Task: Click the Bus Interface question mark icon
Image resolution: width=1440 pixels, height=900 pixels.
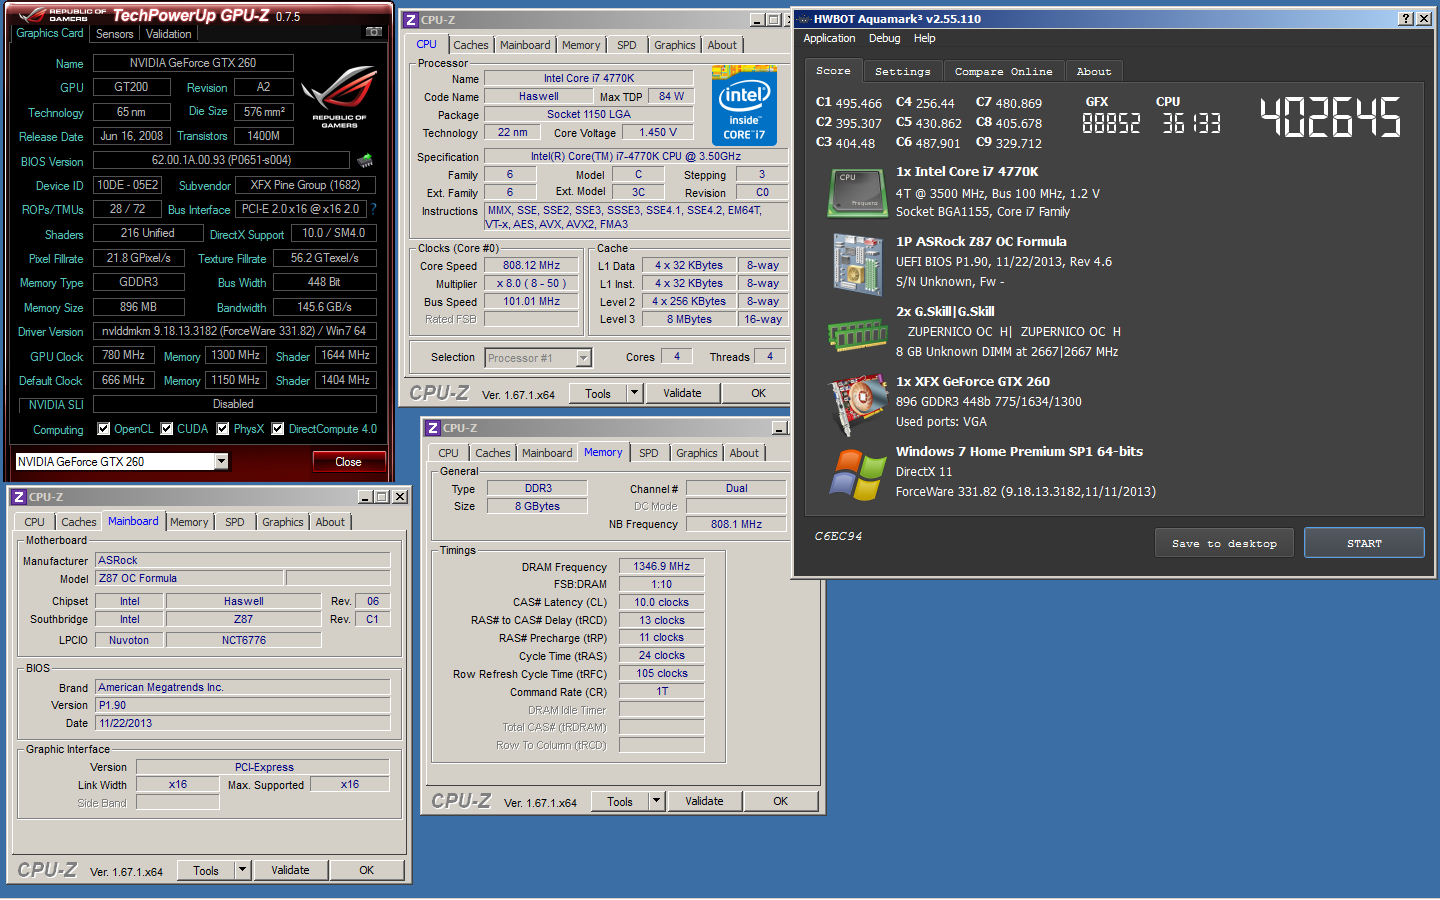Action: click(x=374, y=209)
